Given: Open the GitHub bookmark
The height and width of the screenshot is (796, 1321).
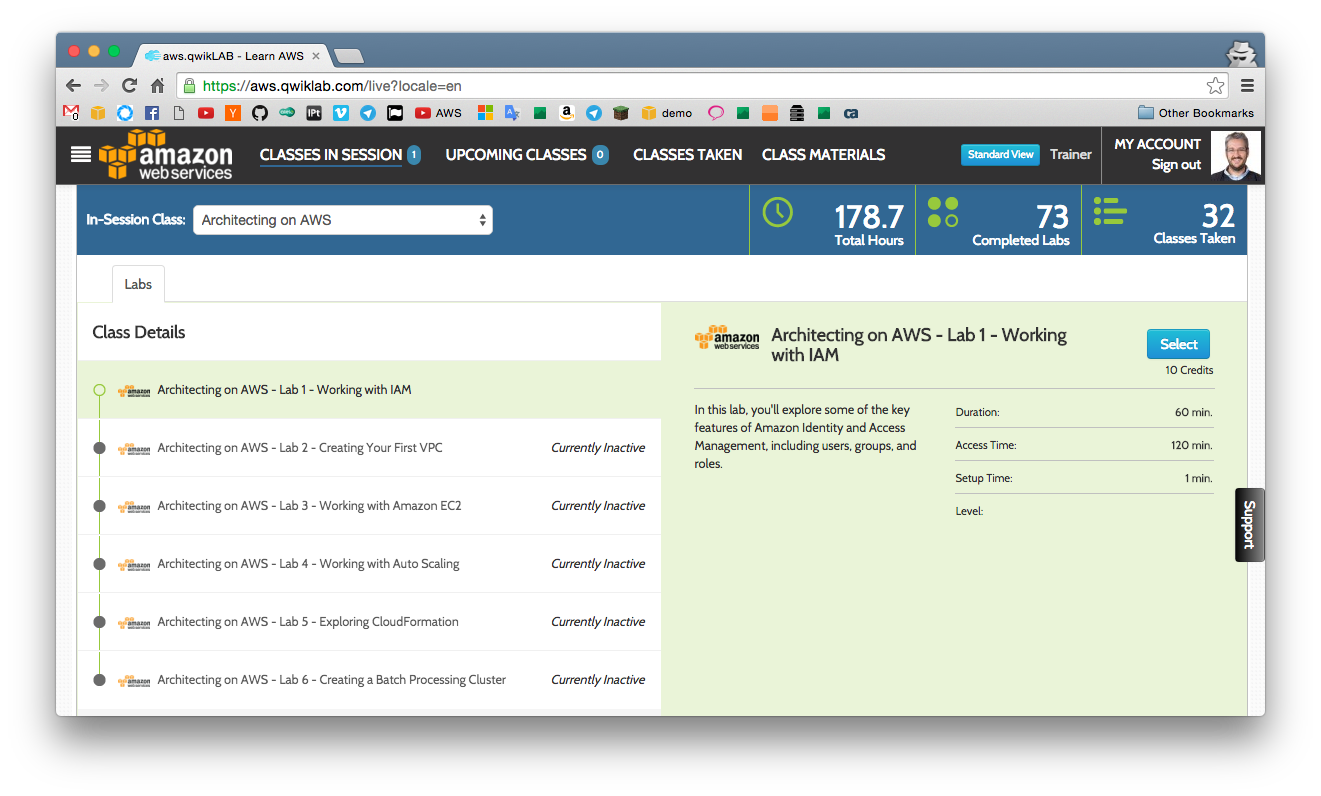Looking at the screenshot, I should click(260, 113).
